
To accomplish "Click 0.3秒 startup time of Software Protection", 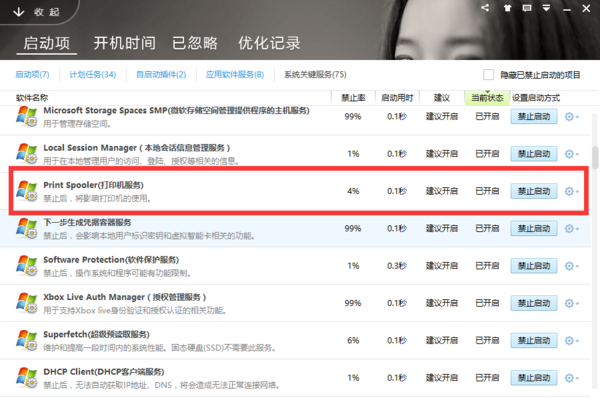I will point(397,266).
